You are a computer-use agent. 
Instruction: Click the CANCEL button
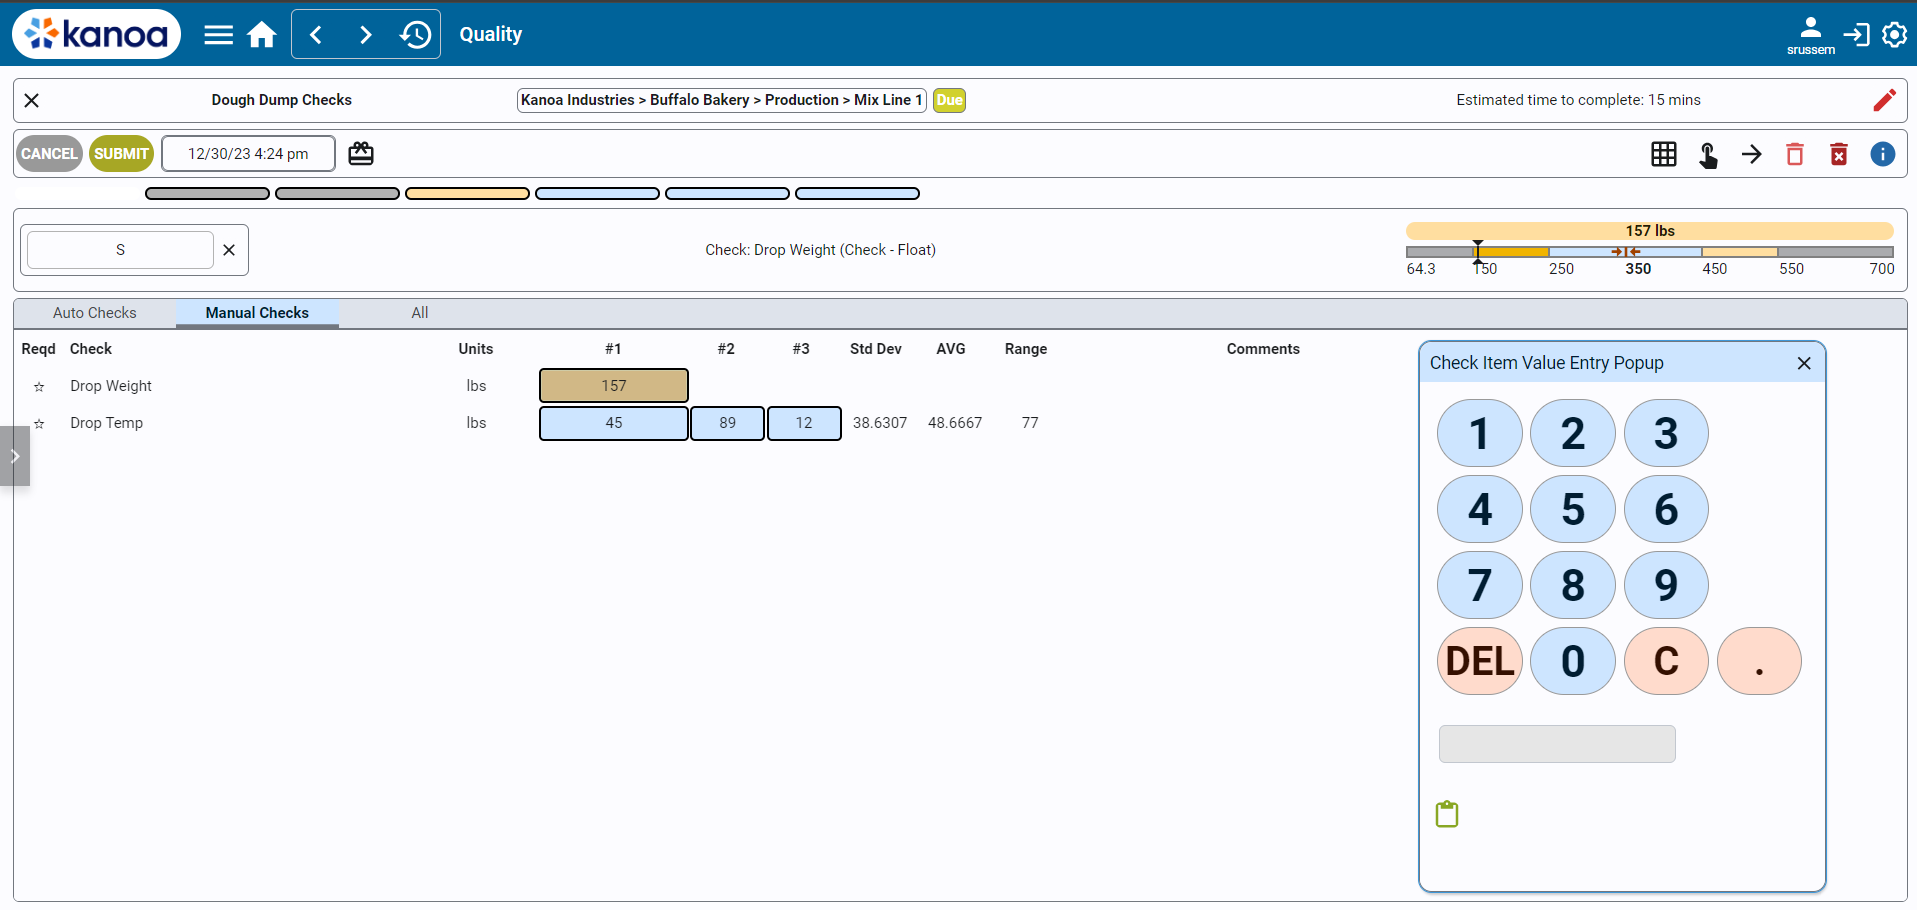49,154
